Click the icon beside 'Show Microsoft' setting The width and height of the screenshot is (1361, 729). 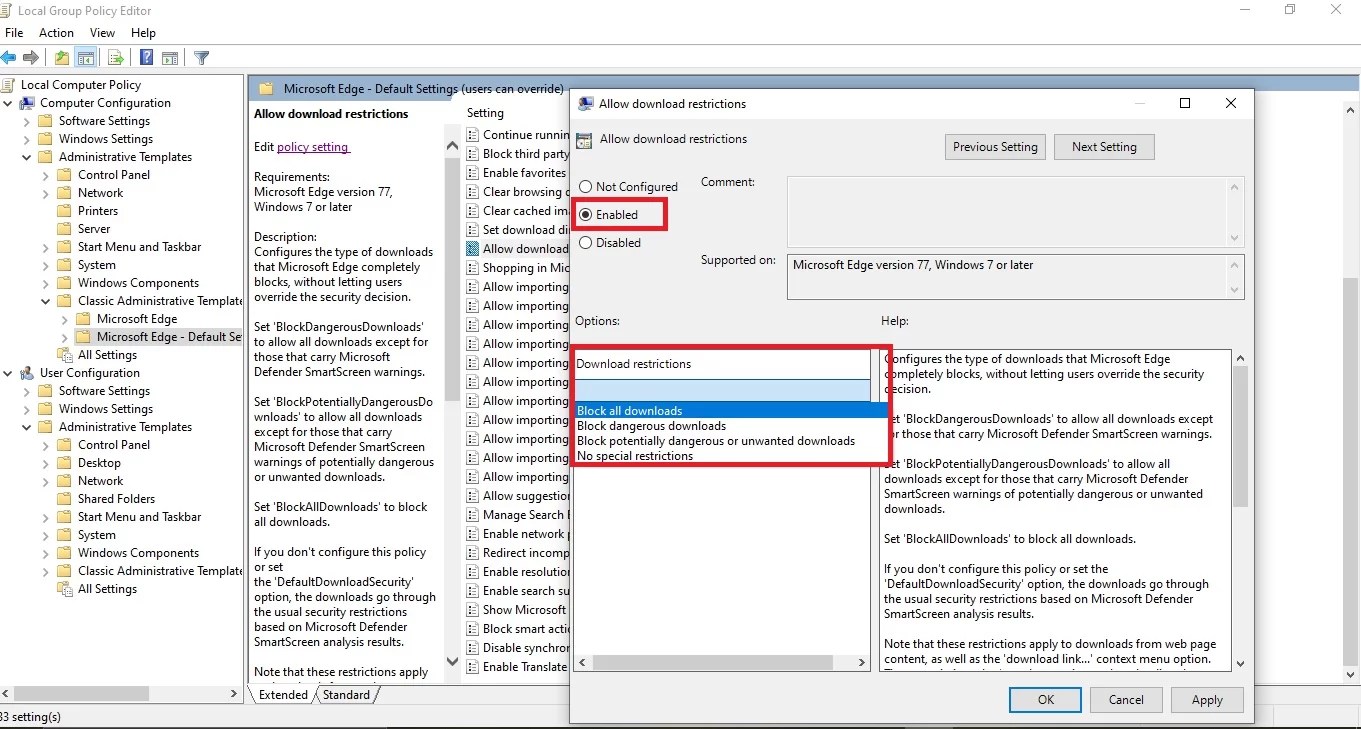473,610
